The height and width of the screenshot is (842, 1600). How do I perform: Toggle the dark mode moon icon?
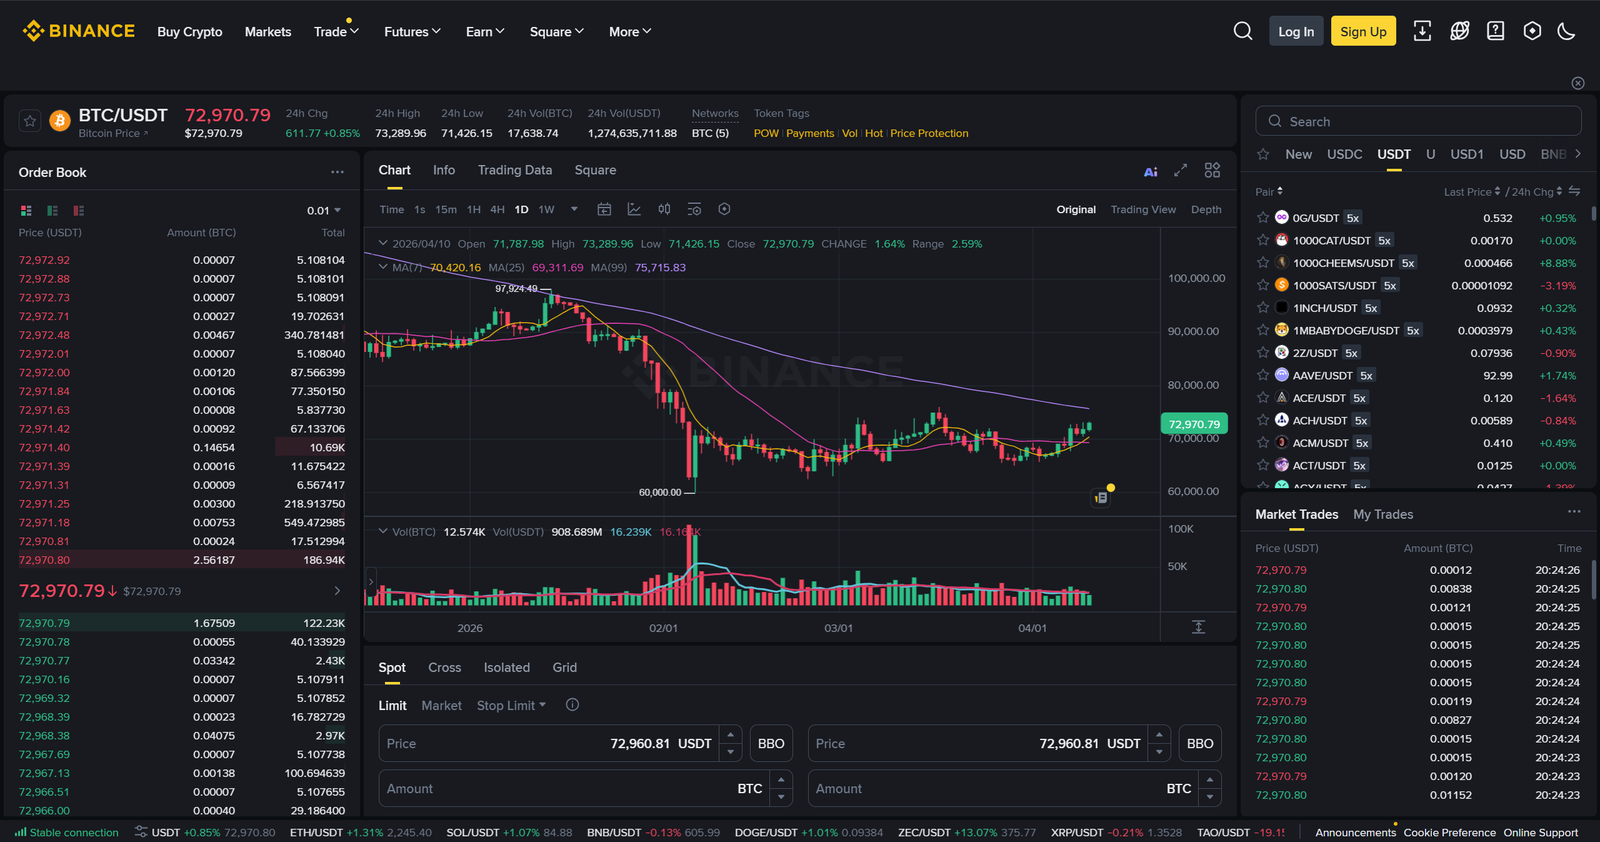click(1567, 31)
